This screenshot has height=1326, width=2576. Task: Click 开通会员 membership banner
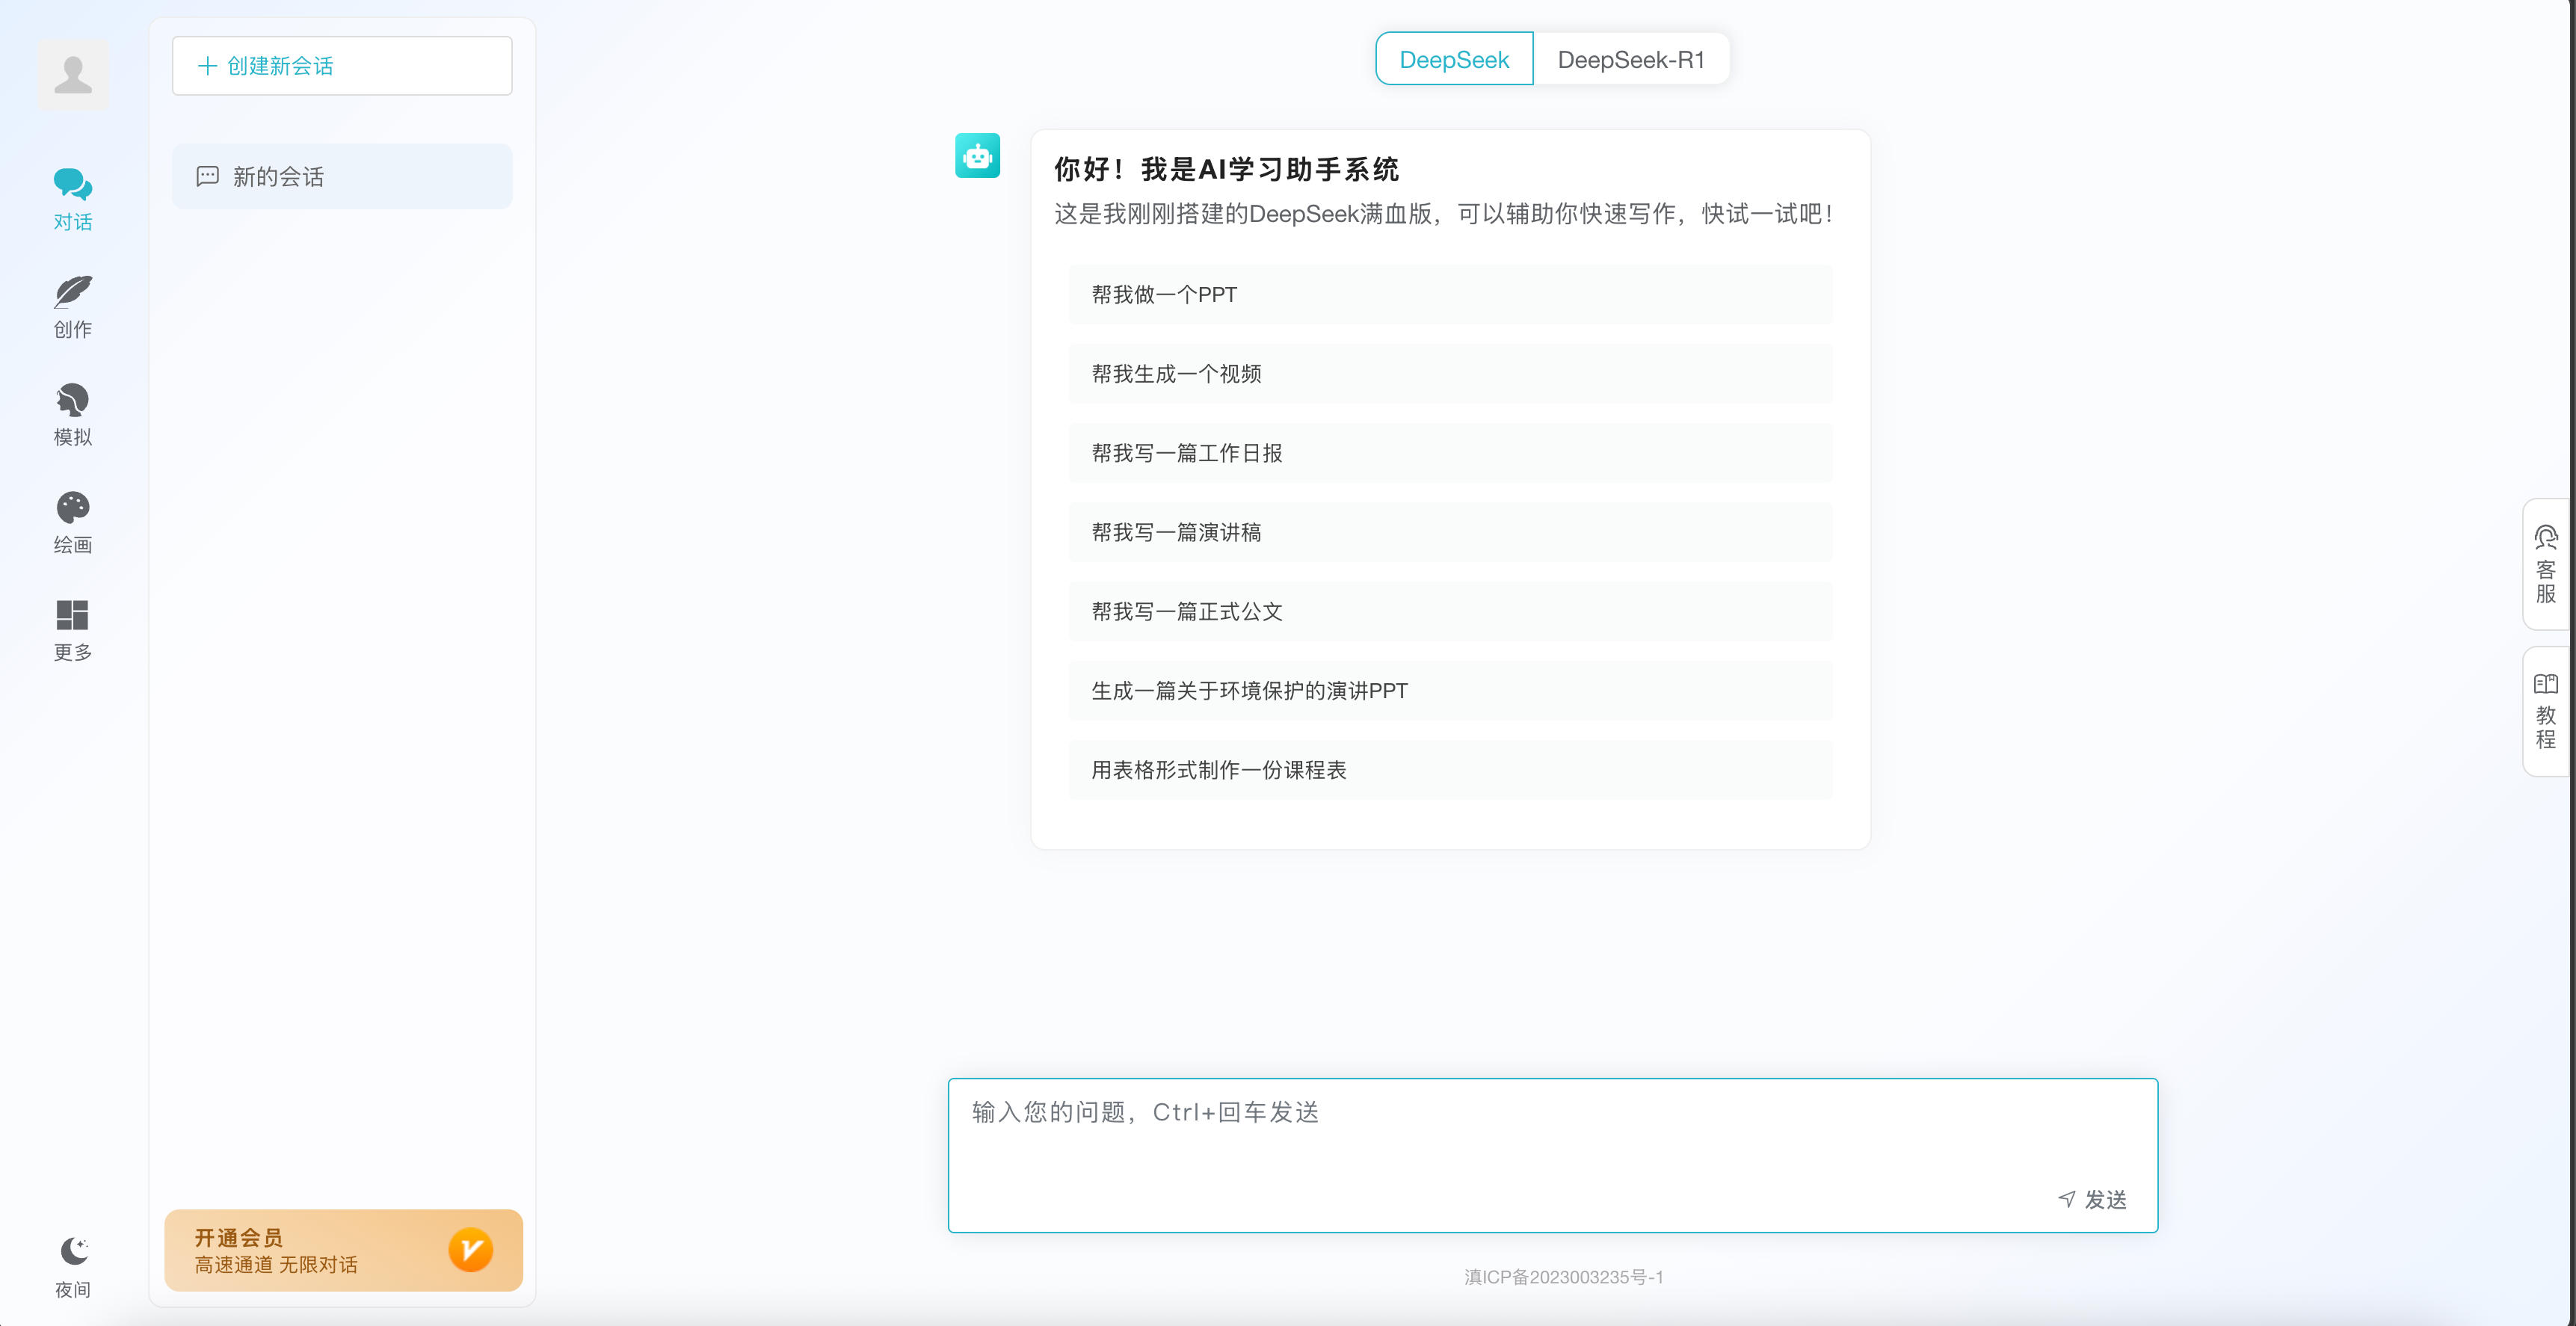[343, 1250]
